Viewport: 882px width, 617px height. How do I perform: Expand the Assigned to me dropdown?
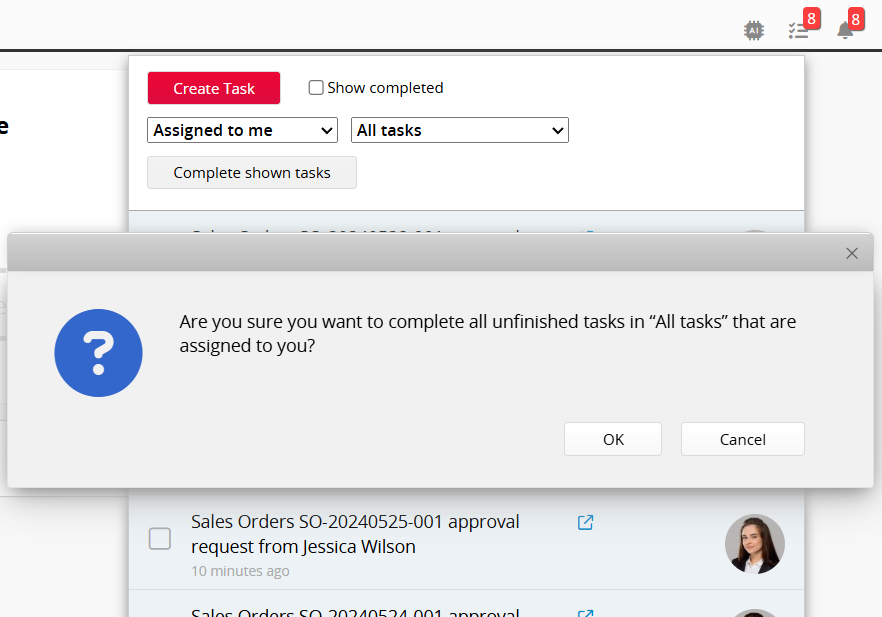(243, 130)
